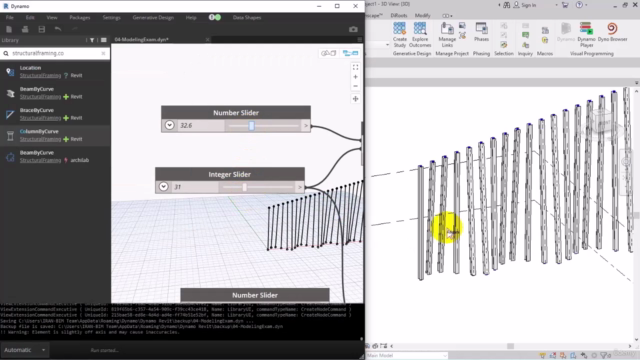The image size is (640, 360).
Task: Click the Number Slider output port
Action: click(306, 126)
